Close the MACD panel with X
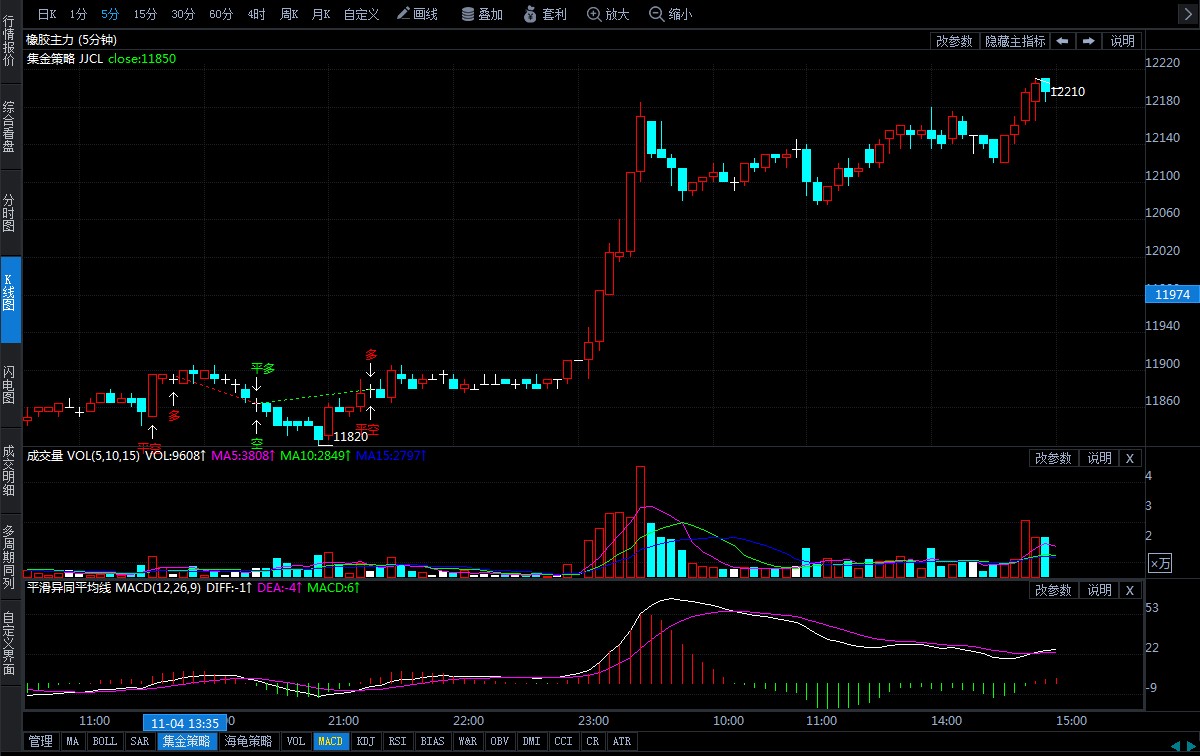This screenshot has height=756, width=1200. (x=1129, y=591)
